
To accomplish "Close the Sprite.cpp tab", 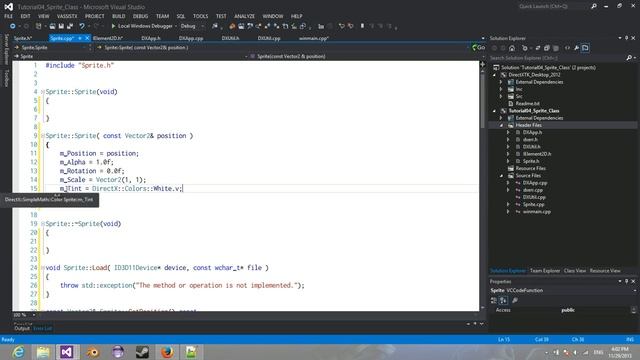I will [x=87, y=38].
